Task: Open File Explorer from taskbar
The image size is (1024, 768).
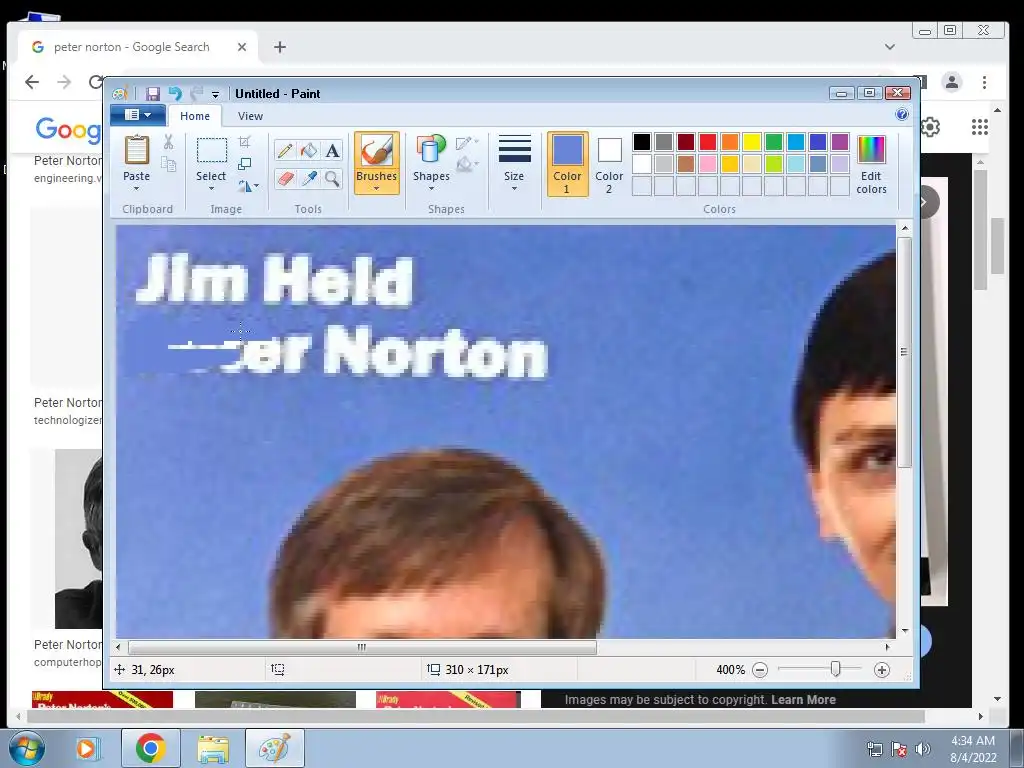Action: [213, 748]
